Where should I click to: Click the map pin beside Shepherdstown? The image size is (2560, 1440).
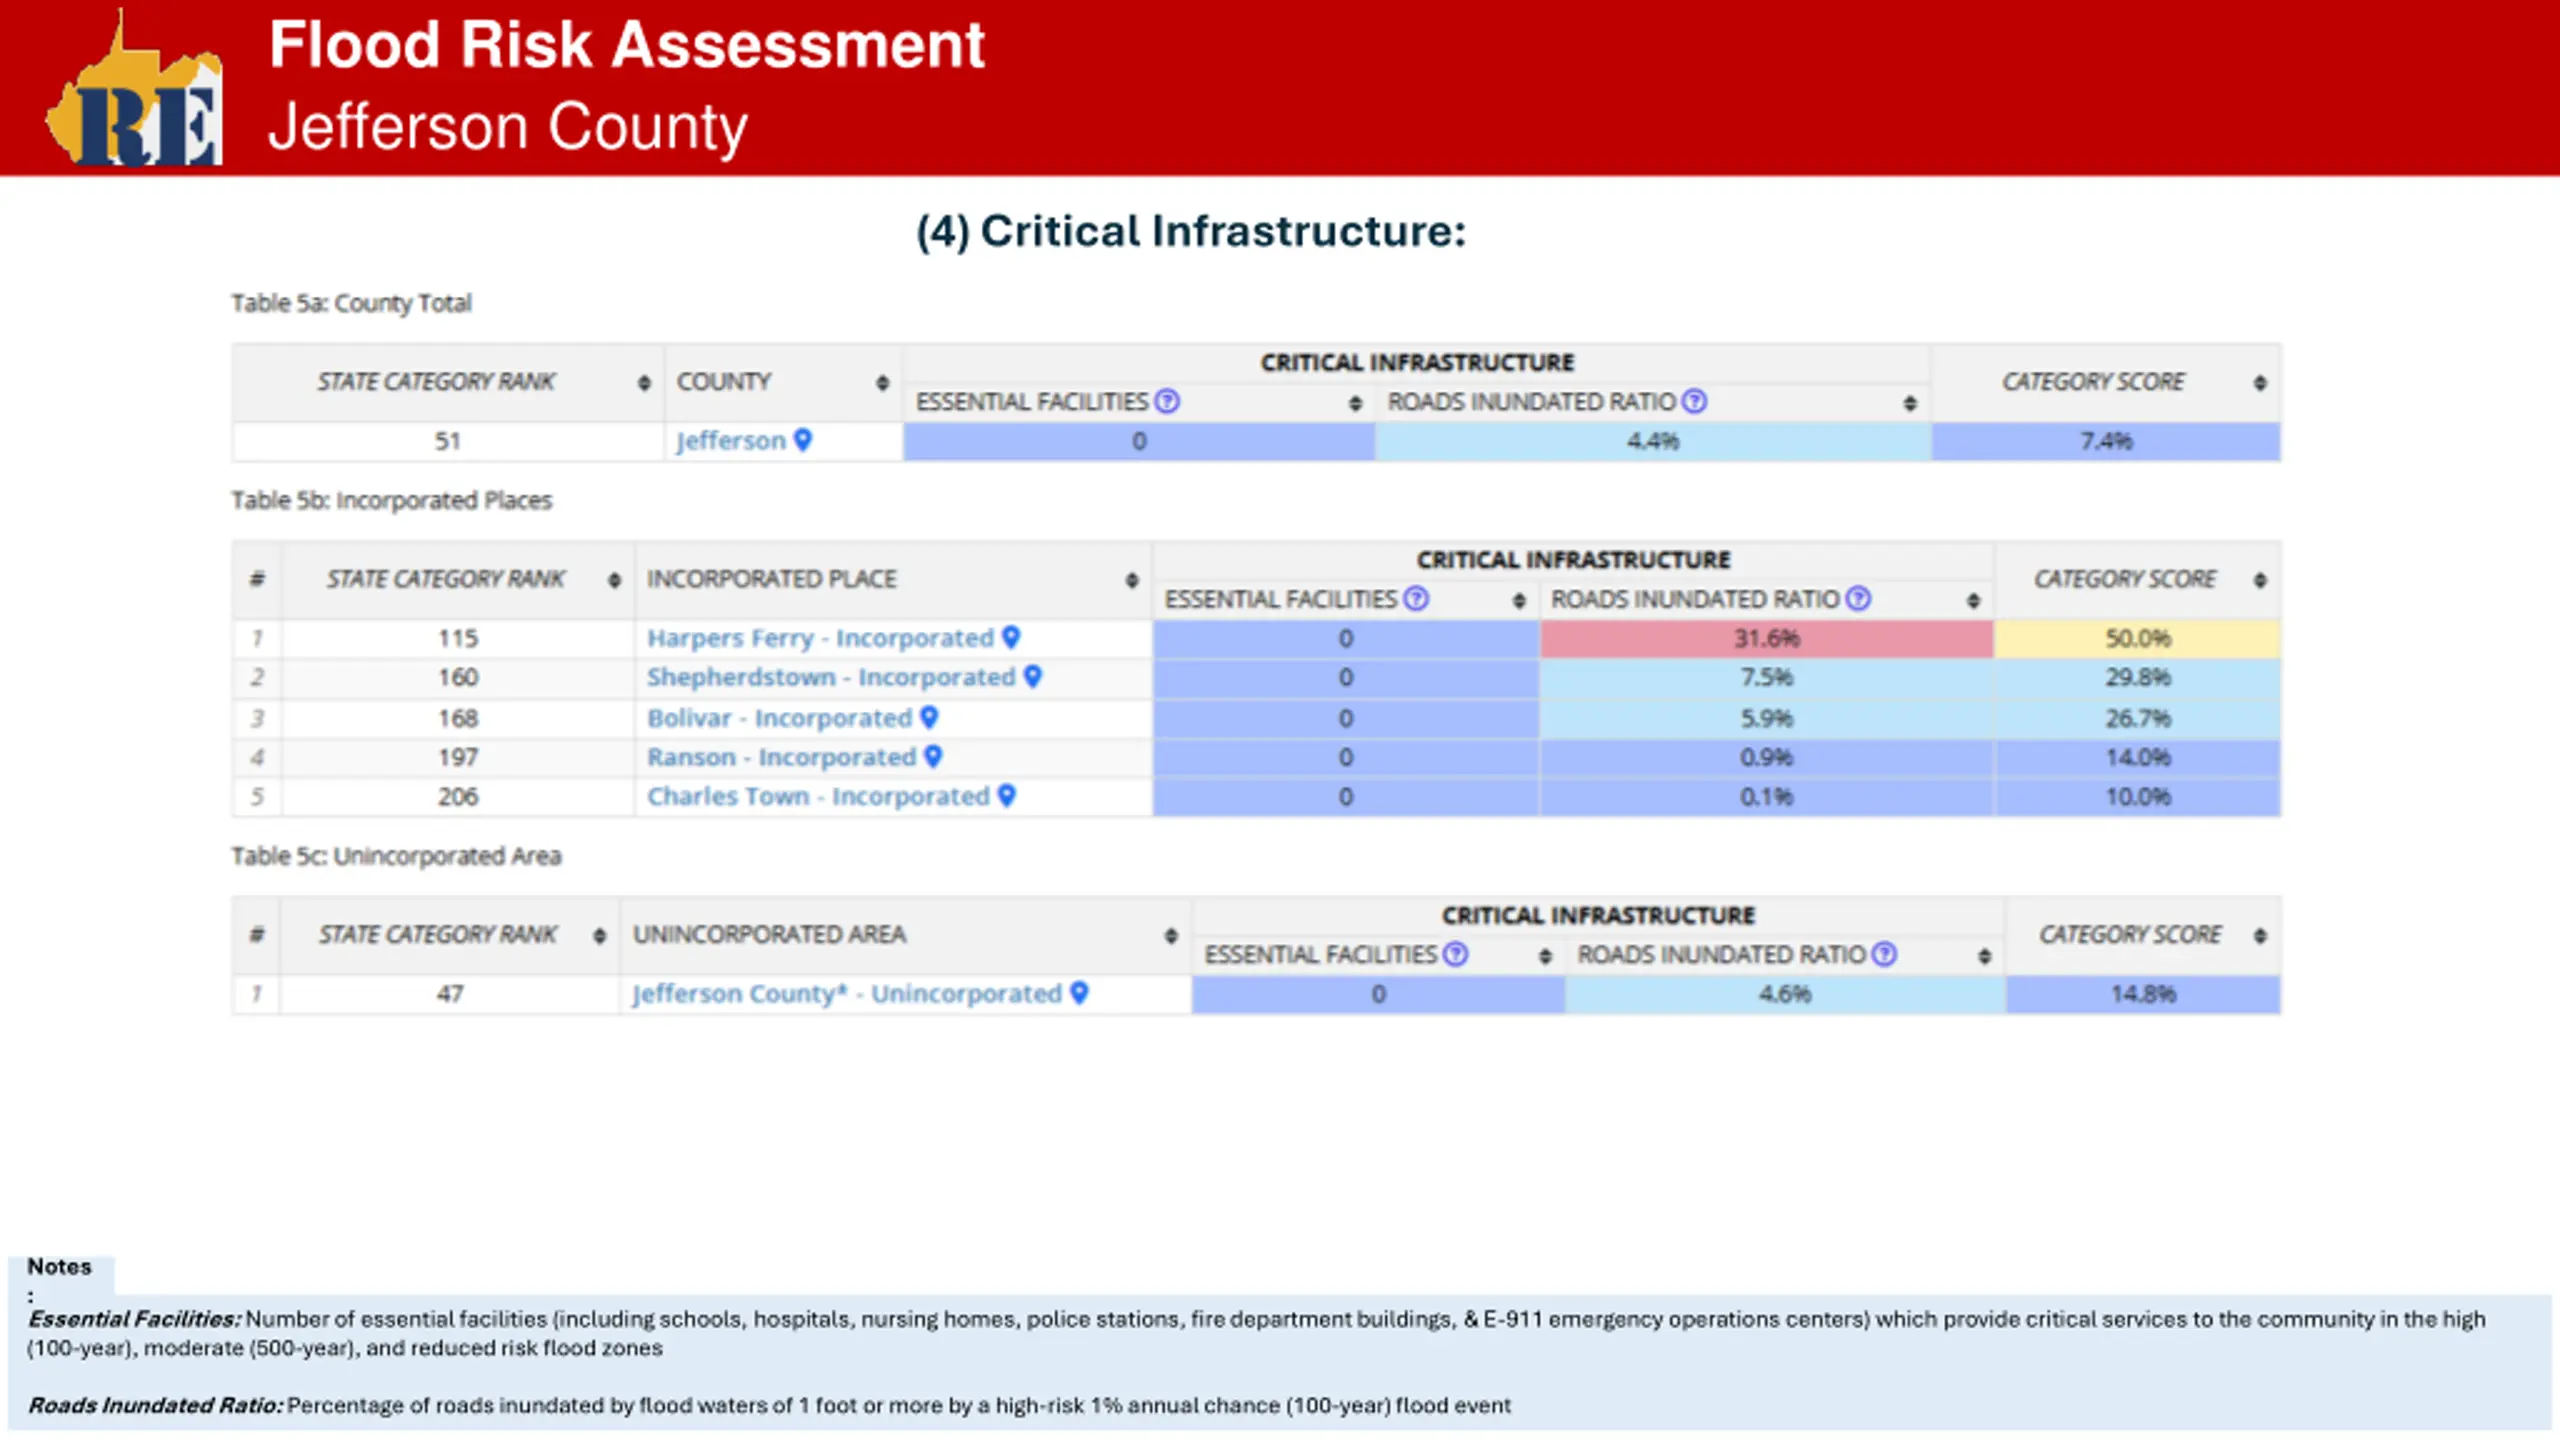click(x=1033, y=677)
